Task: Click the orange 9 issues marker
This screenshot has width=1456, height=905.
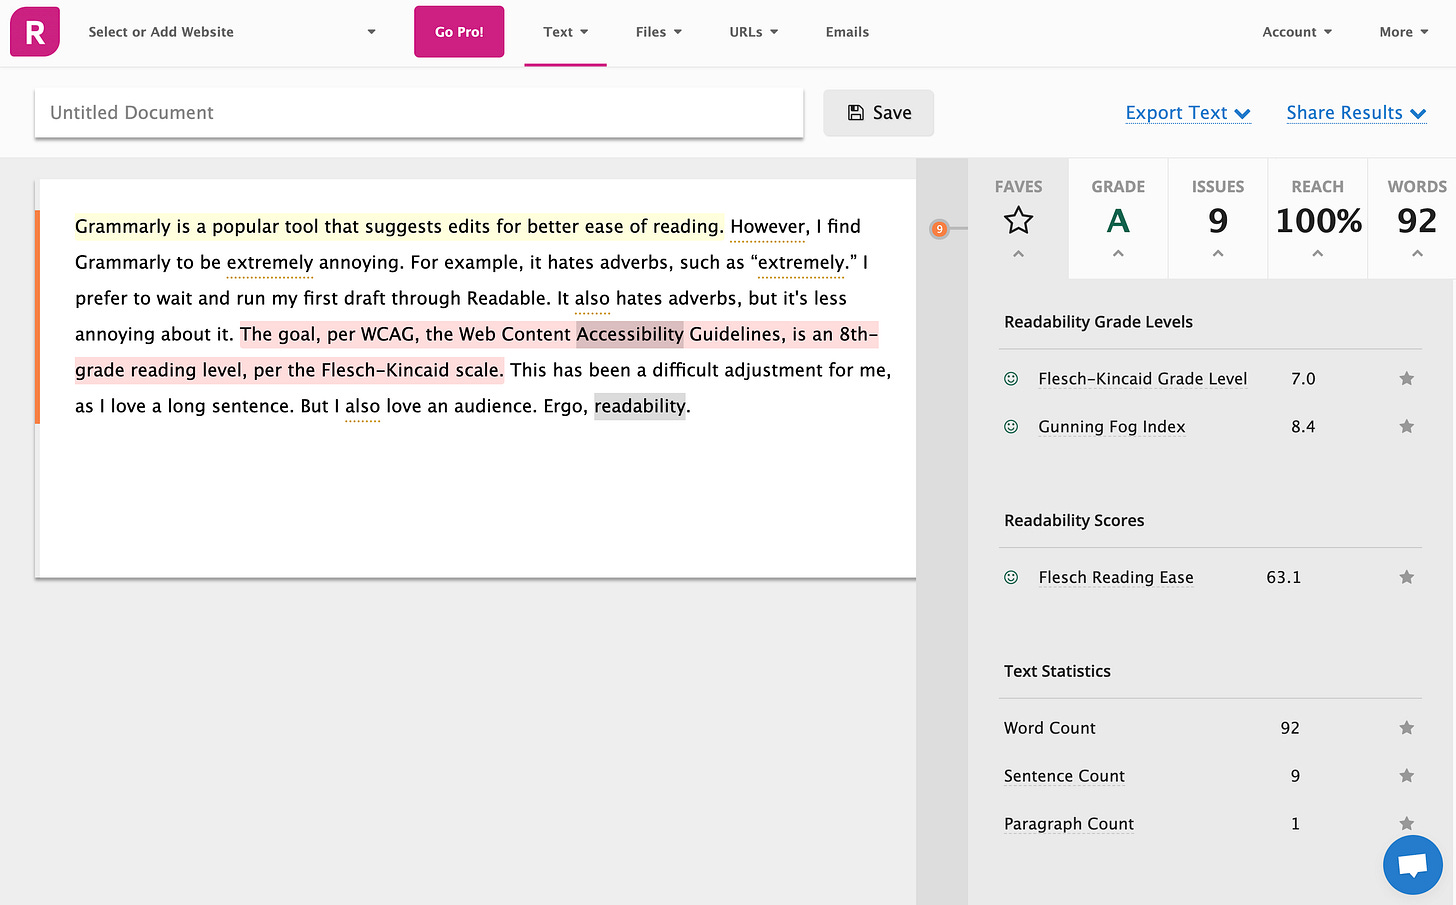Action: 939,229
